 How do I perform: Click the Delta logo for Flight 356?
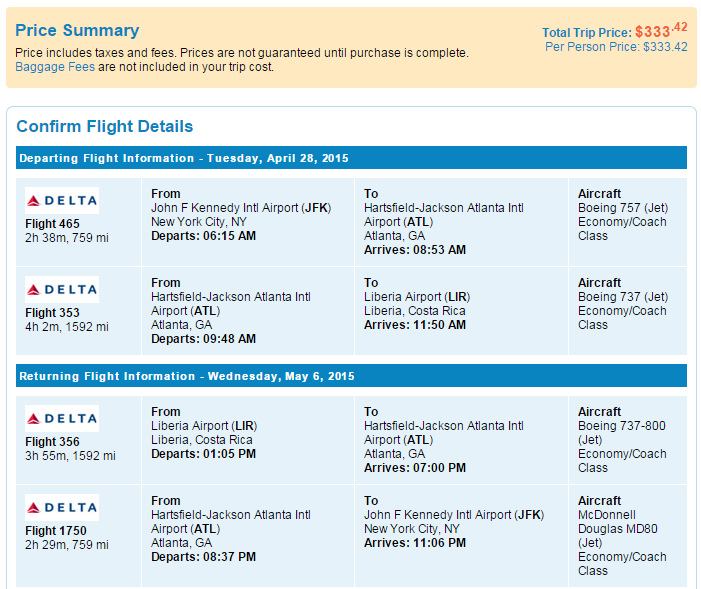click(62, 419)
